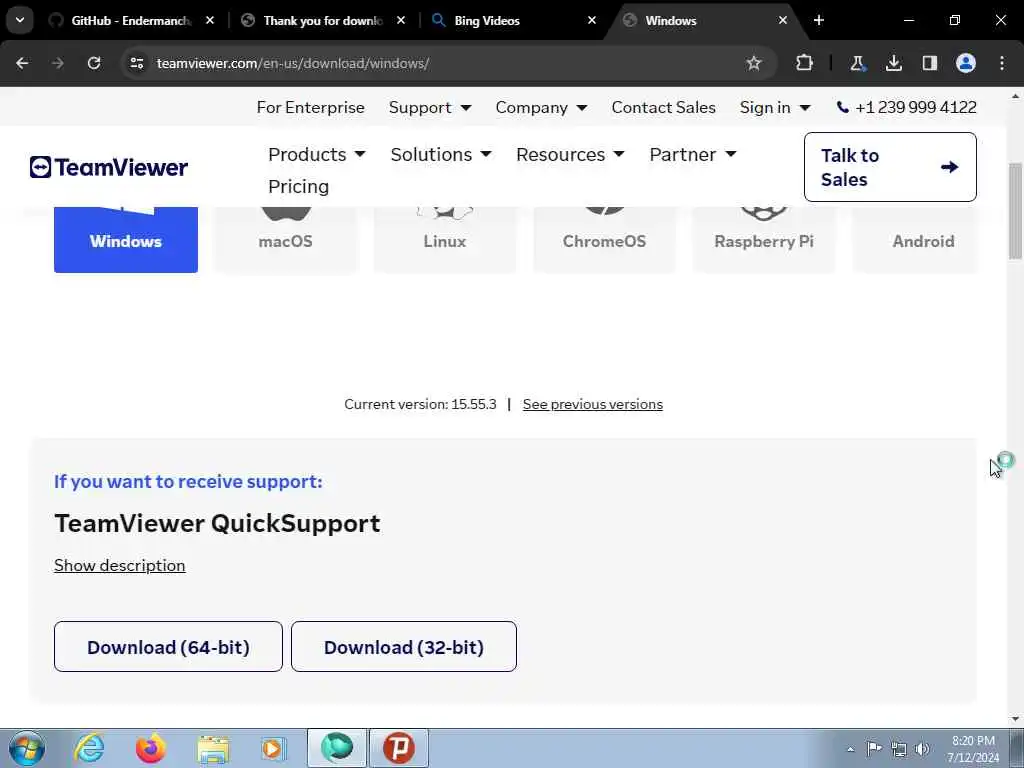Viewport: 1024px width, 768px height.
Task: Select the ChromeOS platform tile
Action: click(x=604, y=239)
